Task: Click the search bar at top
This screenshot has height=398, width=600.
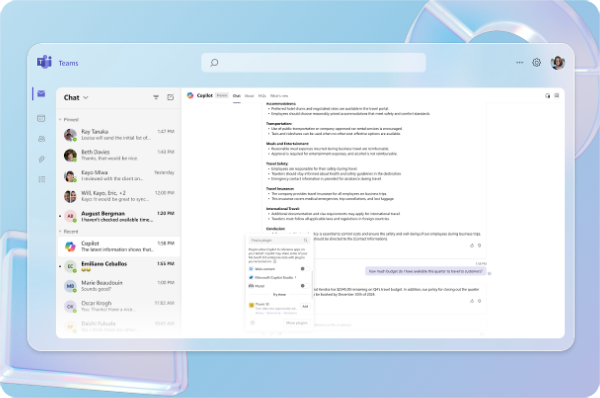Action: (313, 62)
